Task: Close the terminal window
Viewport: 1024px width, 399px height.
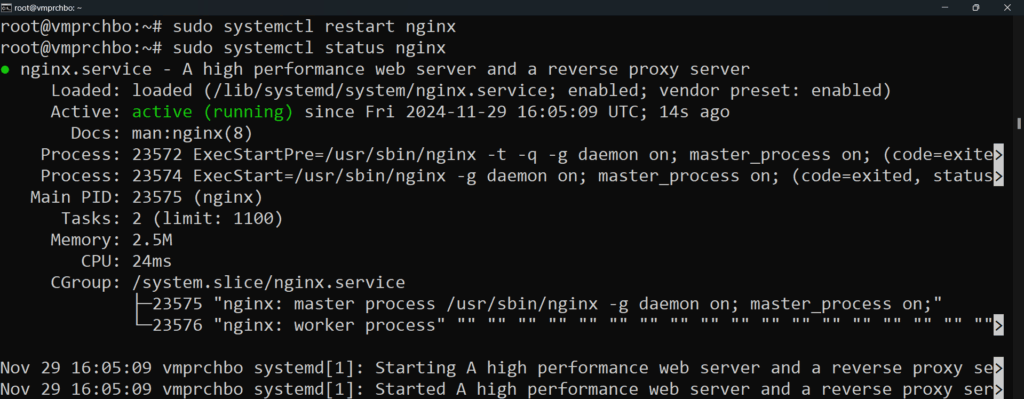Action: pos(1006,7)
